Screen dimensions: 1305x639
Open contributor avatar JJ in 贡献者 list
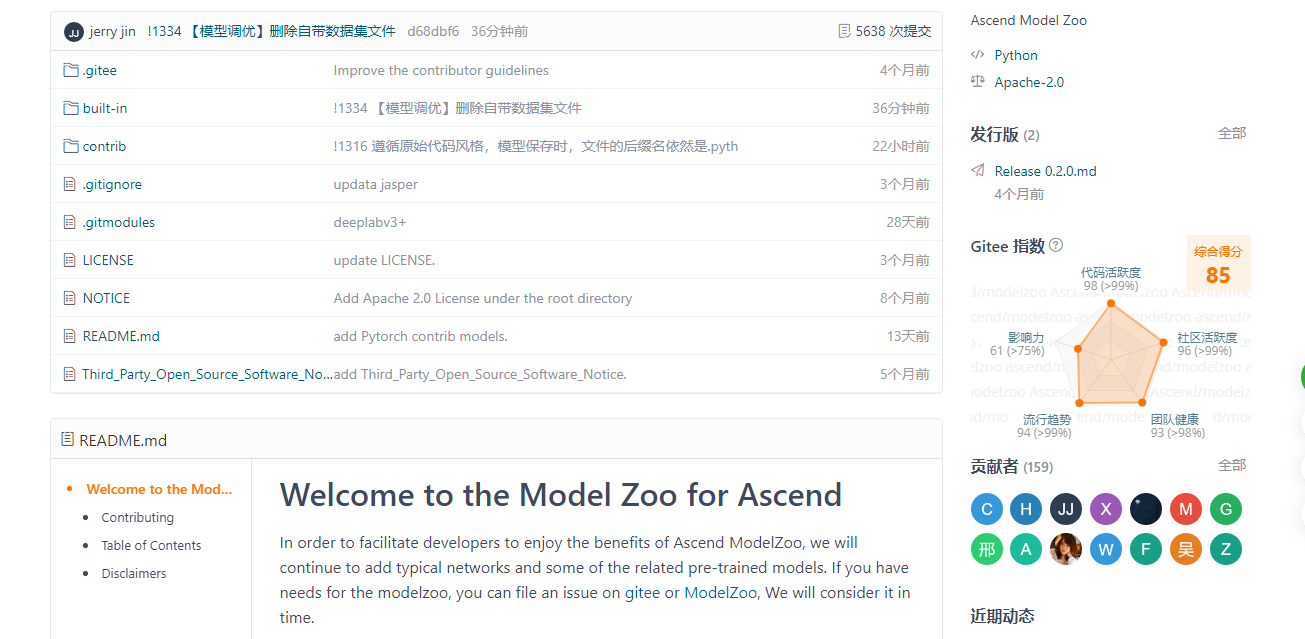coord(1066,509)
